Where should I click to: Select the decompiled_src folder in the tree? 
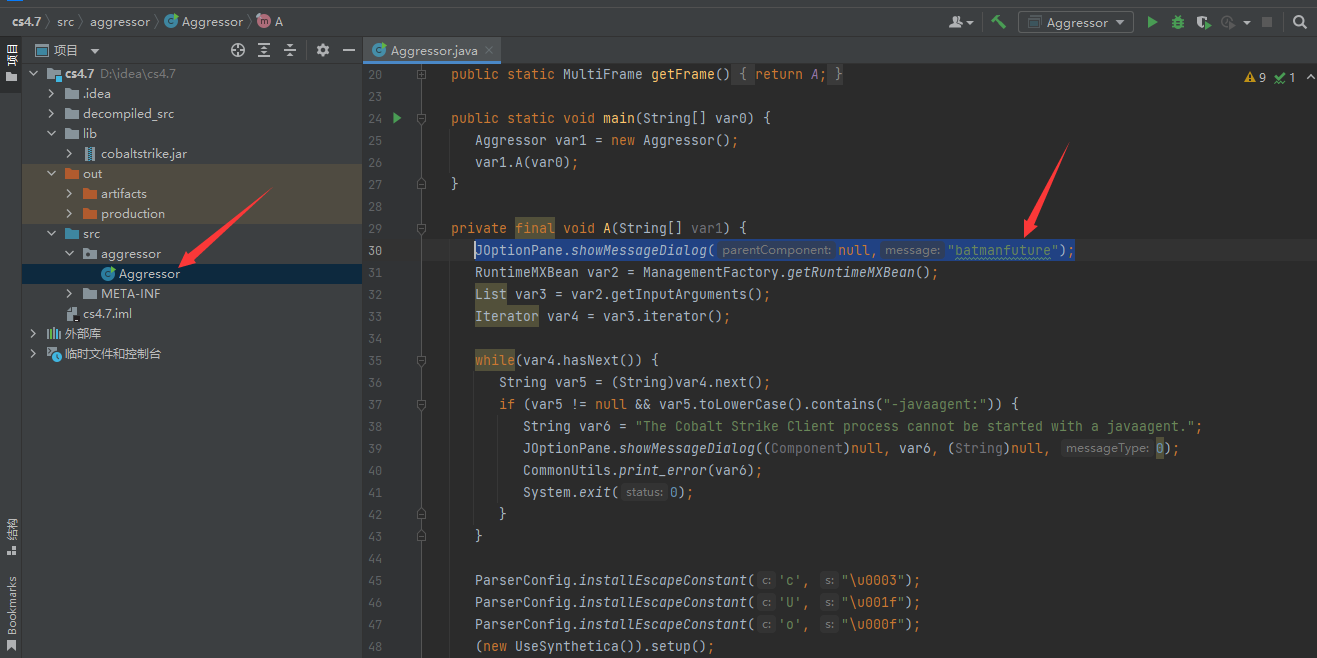[x=128, y=113]
